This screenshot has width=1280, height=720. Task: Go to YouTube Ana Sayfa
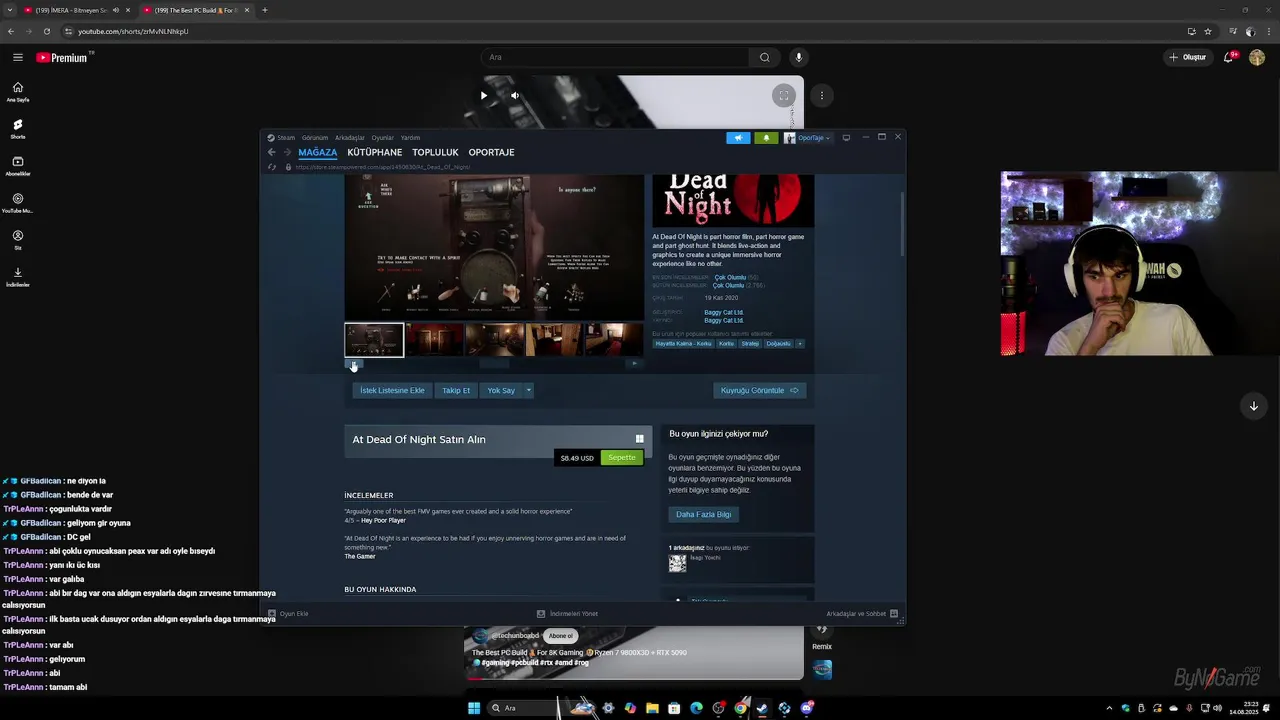[18, 92]
